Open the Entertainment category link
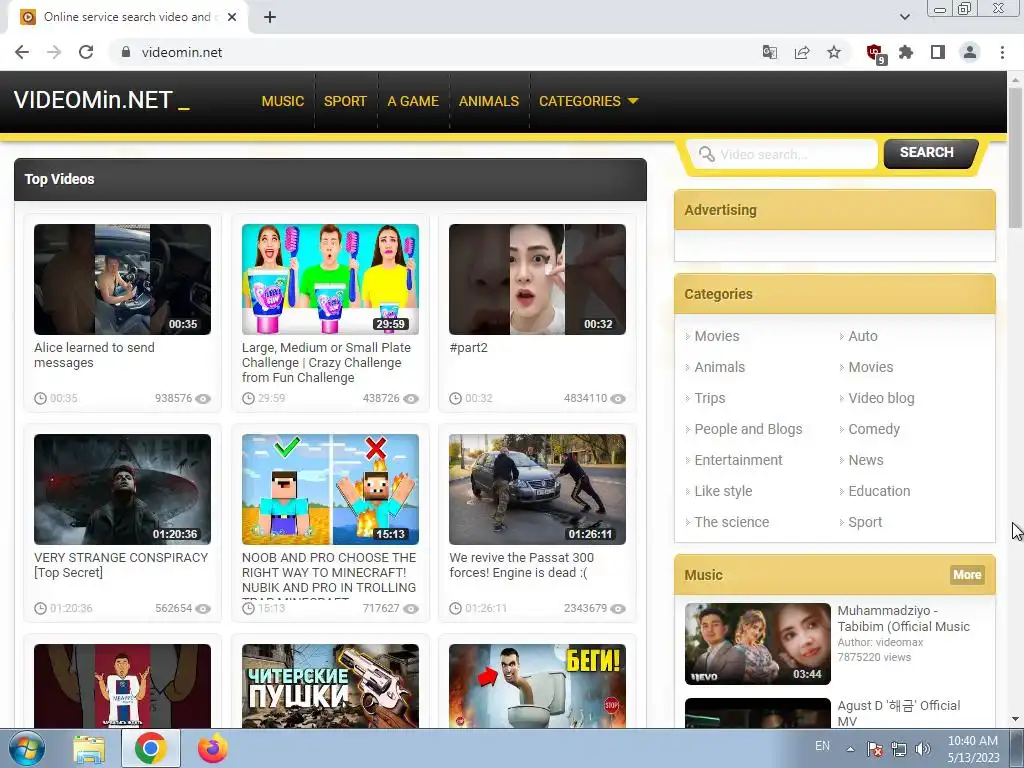This screenshot has height=768, width=1024. pyautogui.click(x=739, y=460)
